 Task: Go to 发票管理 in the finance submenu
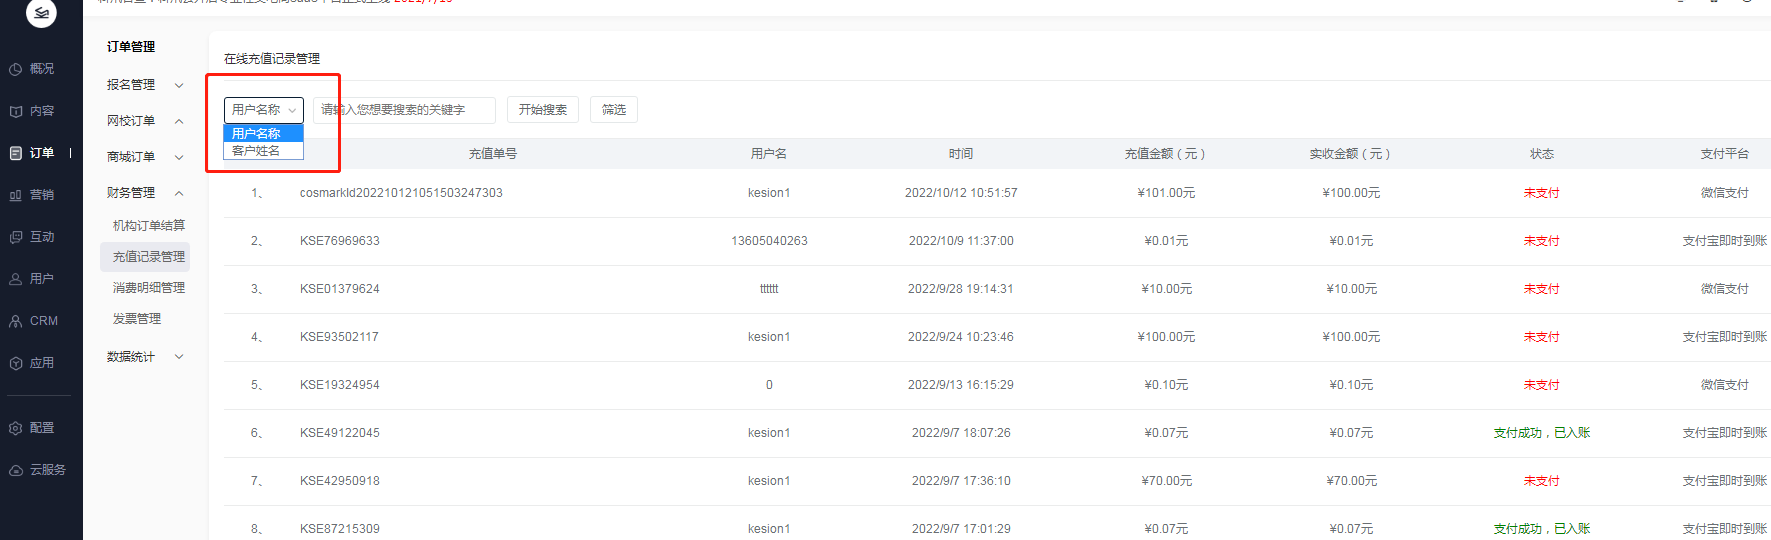point(137,319)
